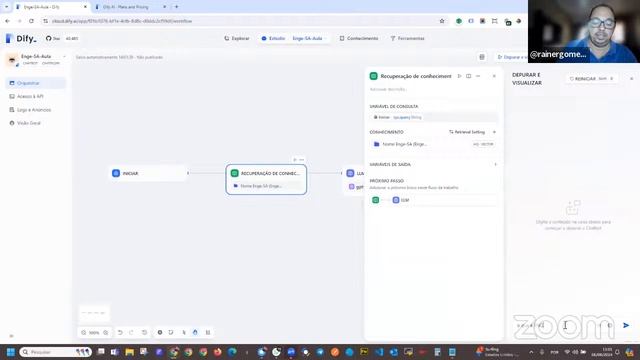Open Retrieval Setting

pyautogui.click(x=467, y=132)
